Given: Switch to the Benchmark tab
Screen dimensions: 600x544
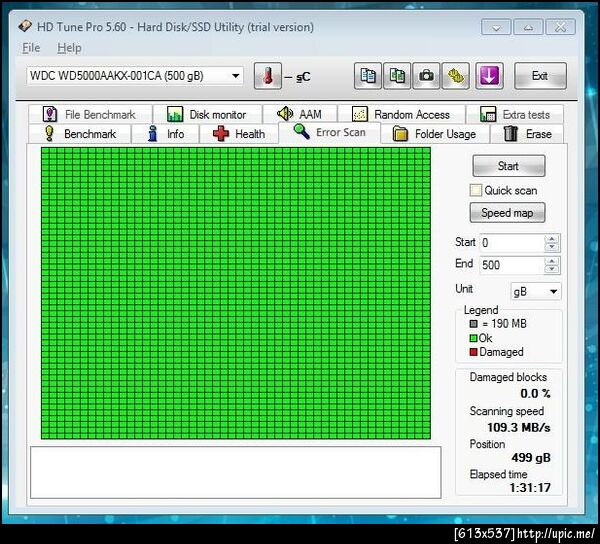Looking at the screenshot, I should tap(80, 134).
